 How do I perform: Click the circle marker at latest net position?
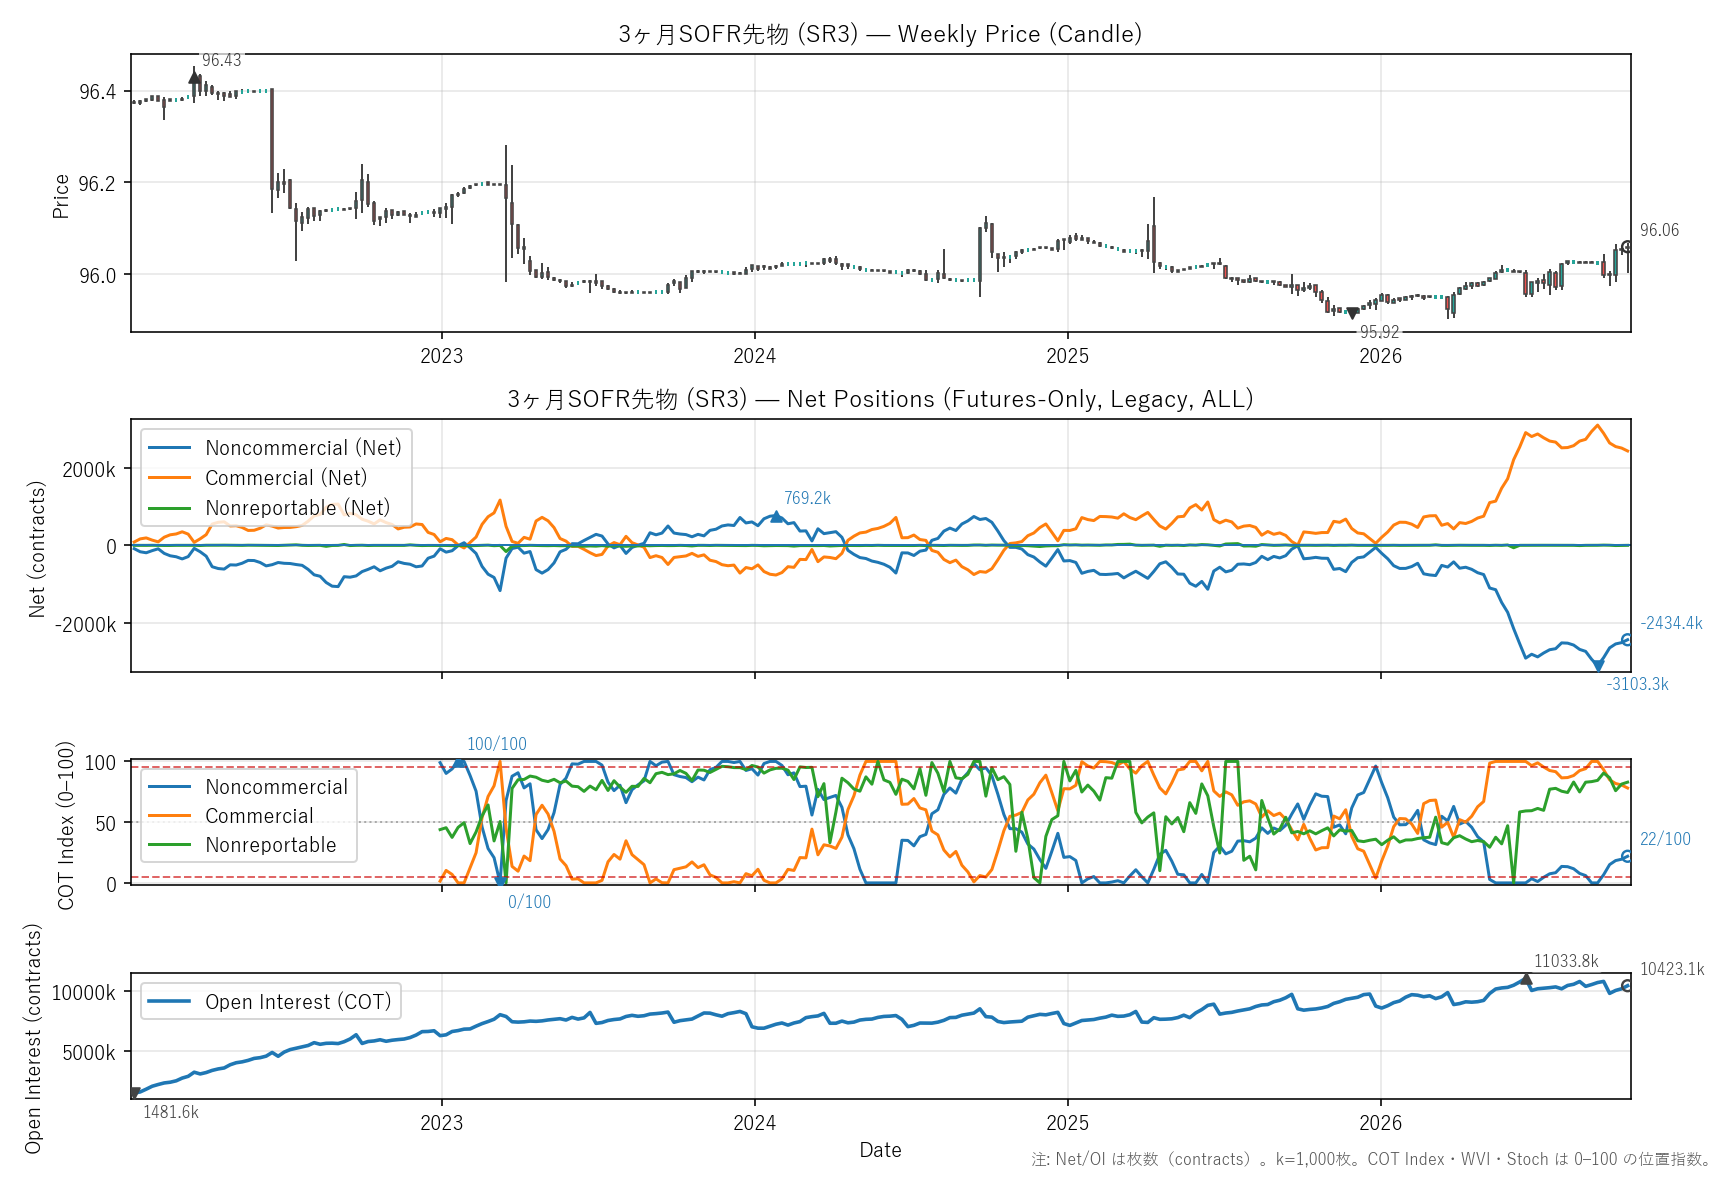(1627, 640)
